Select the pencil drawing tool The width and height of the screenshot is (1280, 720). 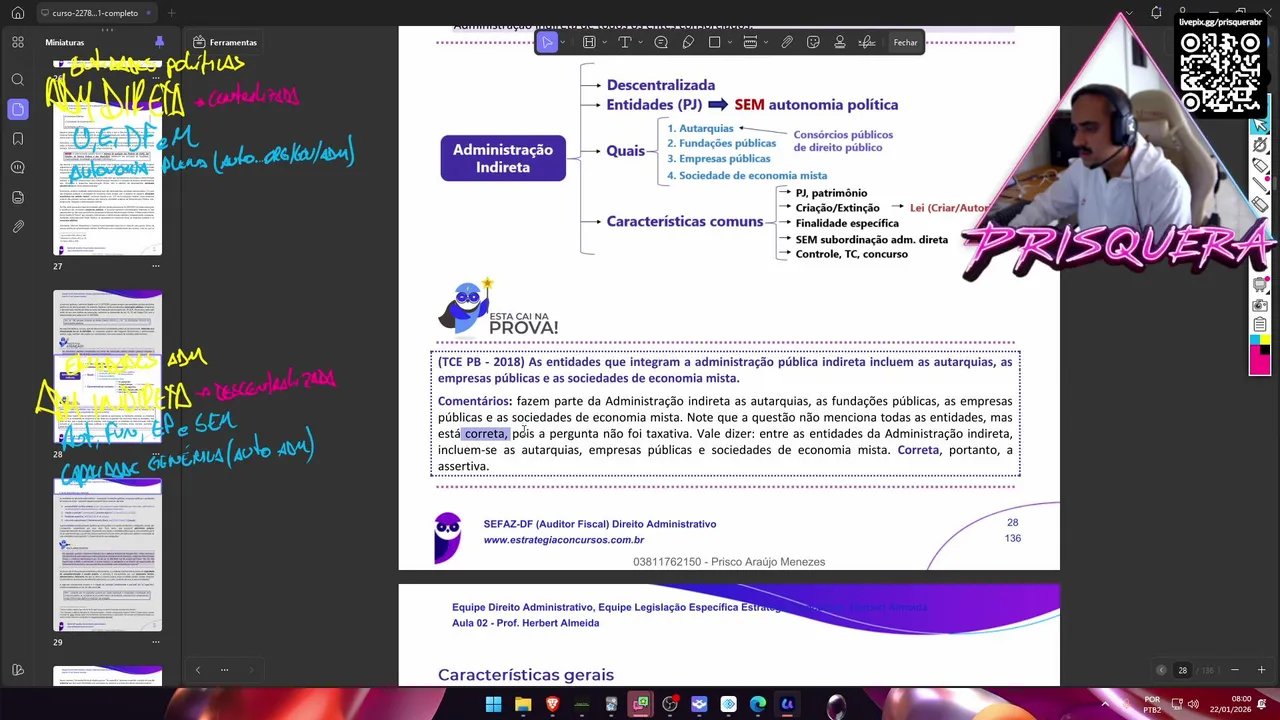[688, 42]
